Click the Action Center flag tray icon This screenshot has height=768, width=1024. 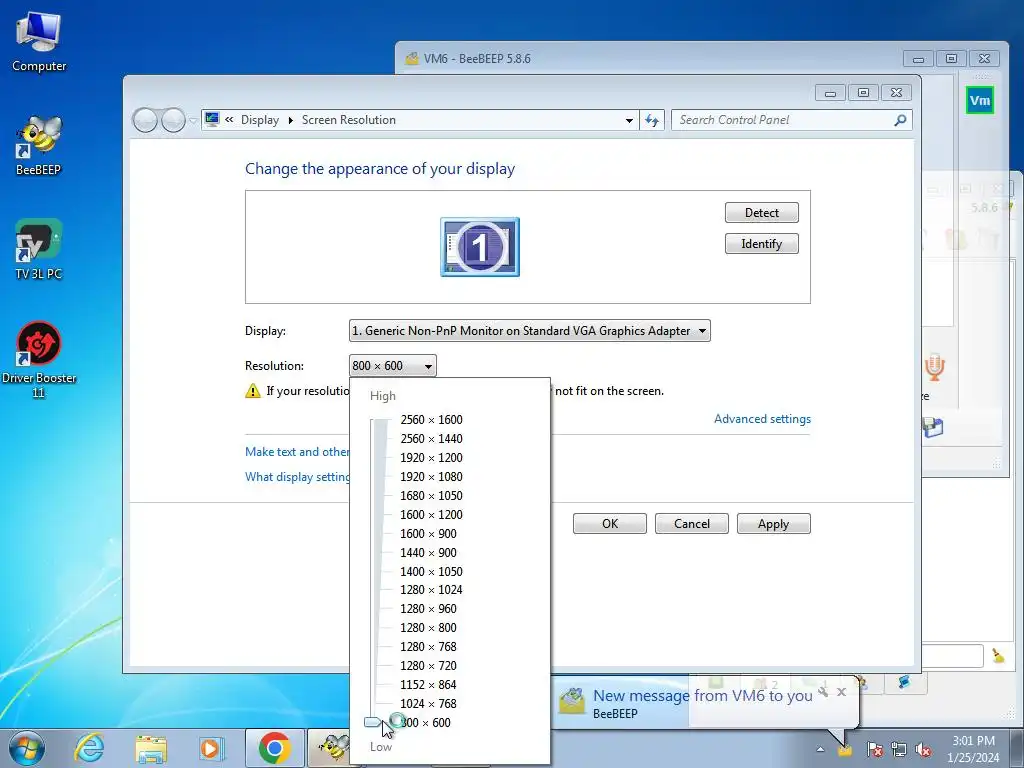875,749
